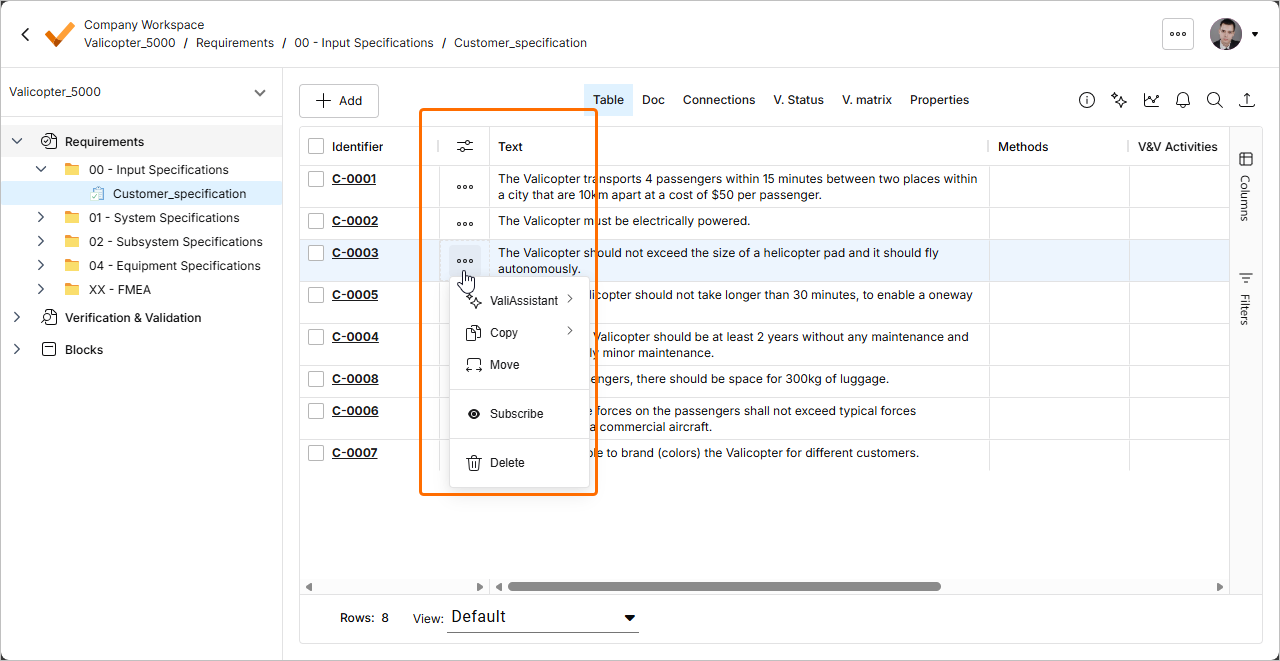Open the Columns side panel
This screenshot has height=661, width=1280.
[x=1245, y=186]
